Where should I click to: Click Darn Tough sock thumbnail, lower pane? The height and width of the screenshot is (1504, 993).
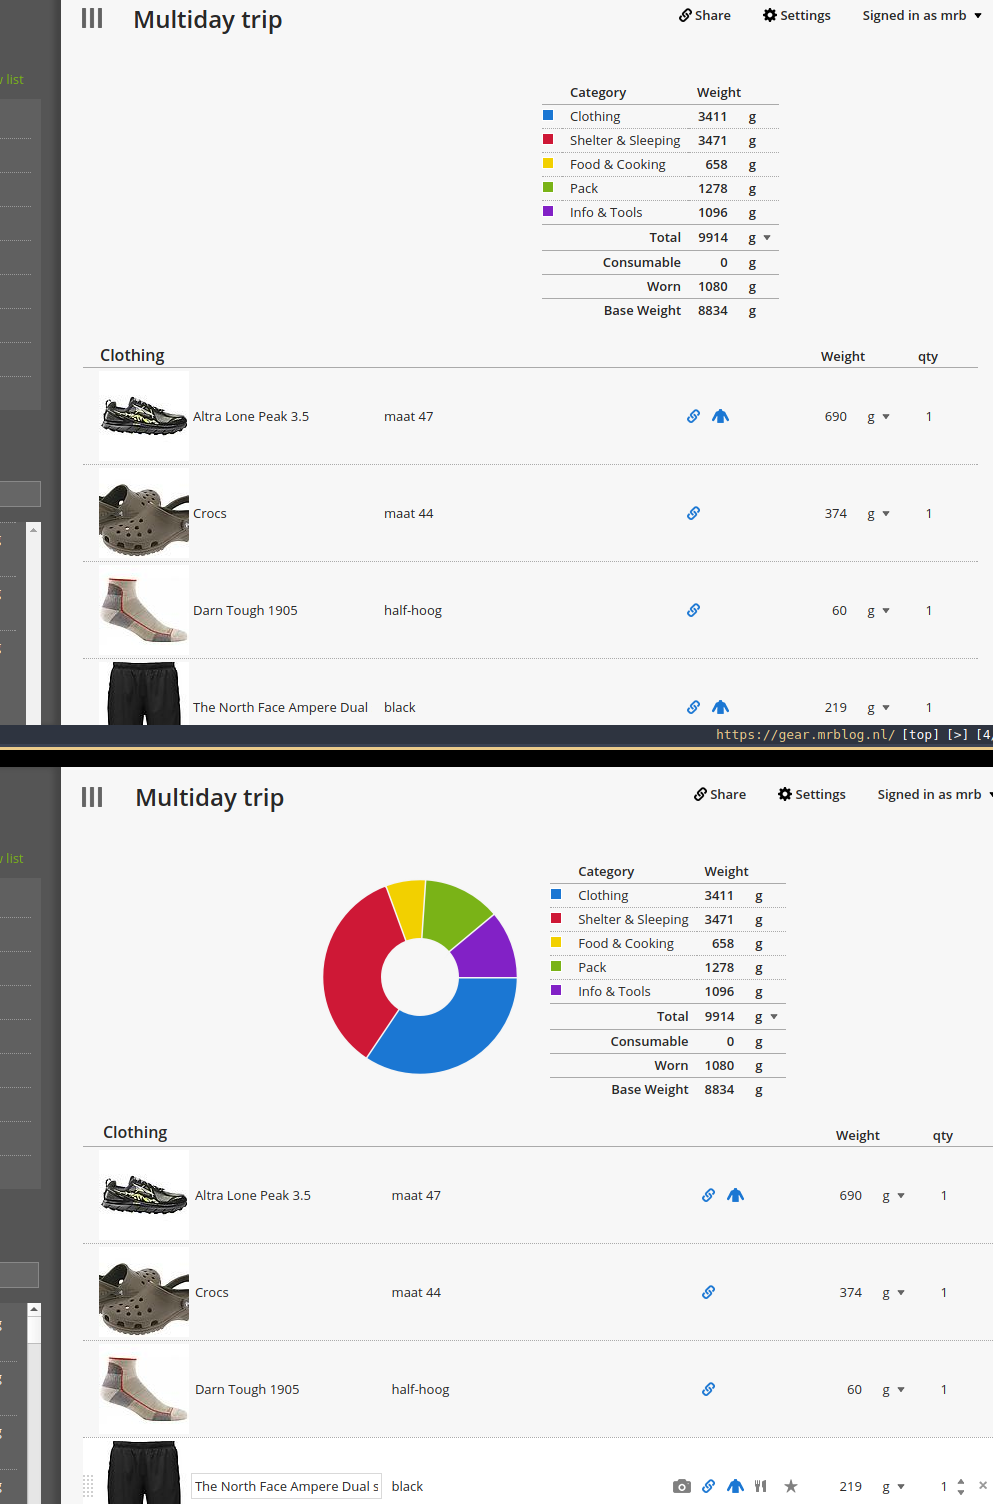tap(144, 1389)
